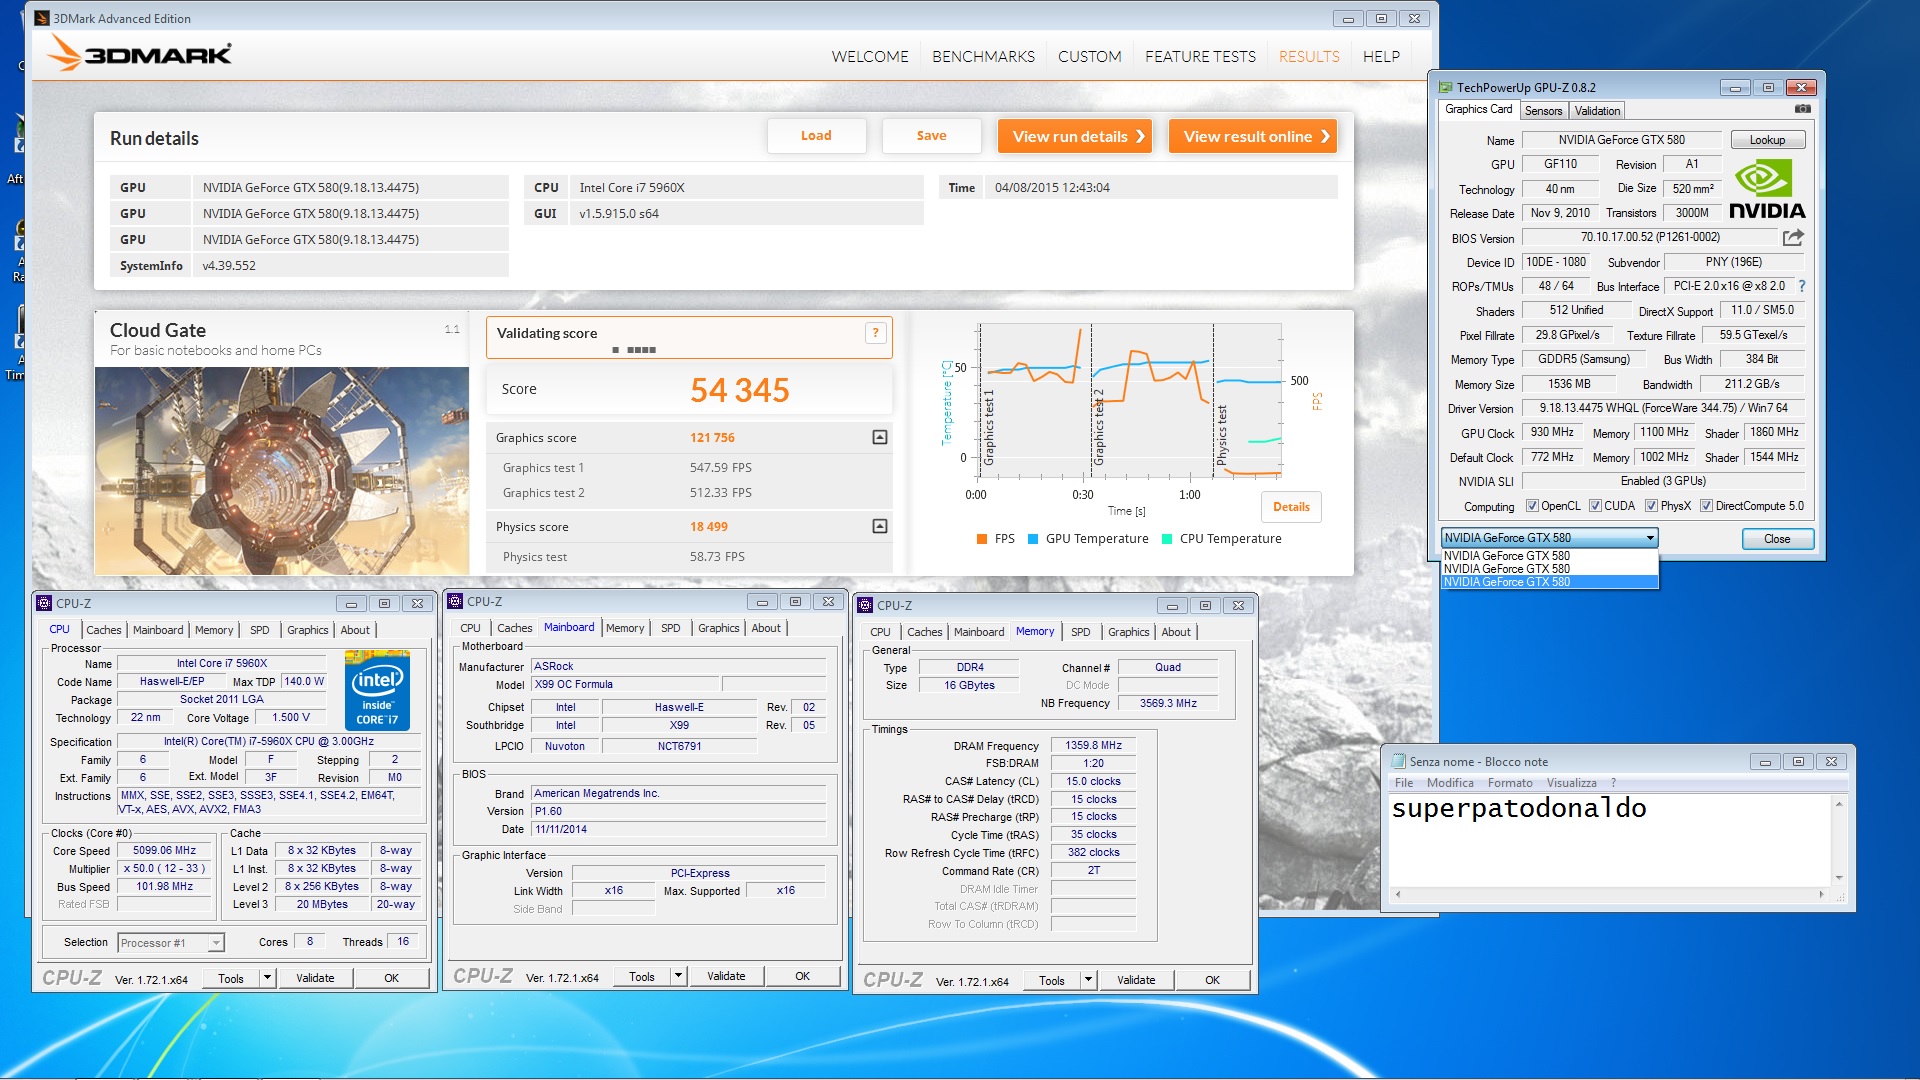Click the 54 345 overall score value
The width and height of the screenshot is (1920, 1080).
point(740,390)
